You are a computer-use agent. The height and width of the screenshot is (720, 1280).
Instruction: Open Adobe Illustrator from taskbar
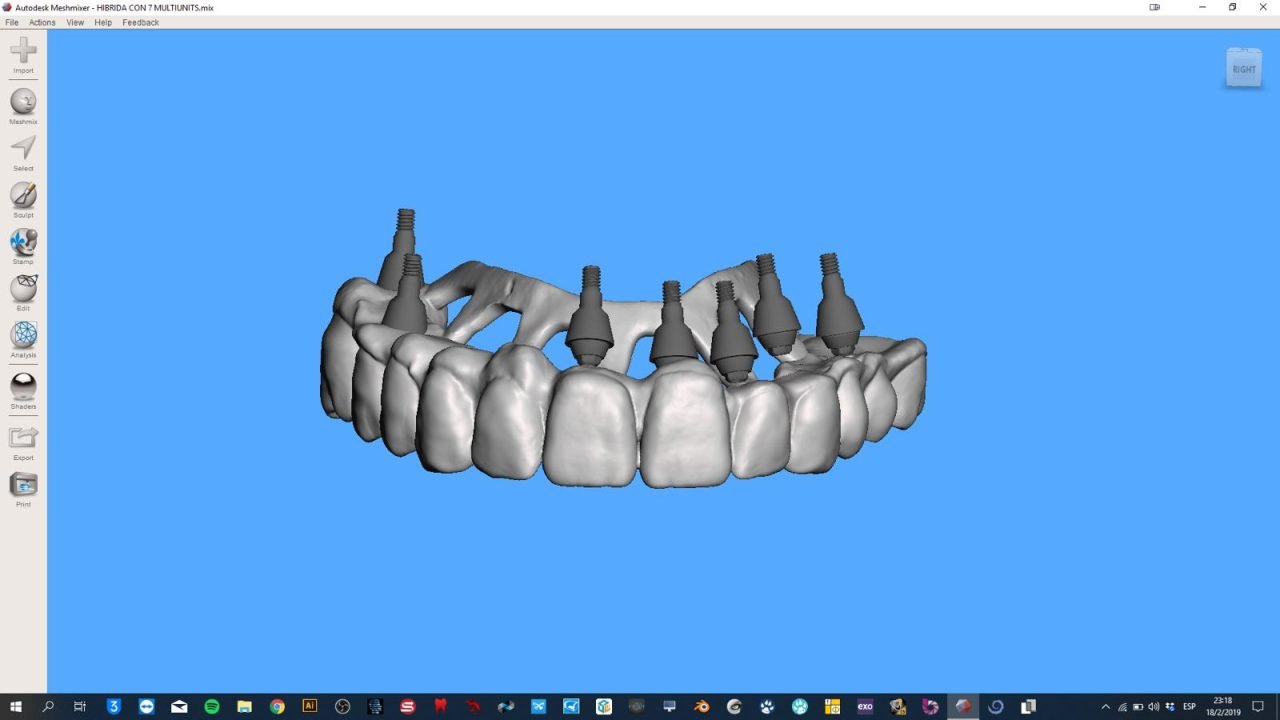click(x=309, y=706)
